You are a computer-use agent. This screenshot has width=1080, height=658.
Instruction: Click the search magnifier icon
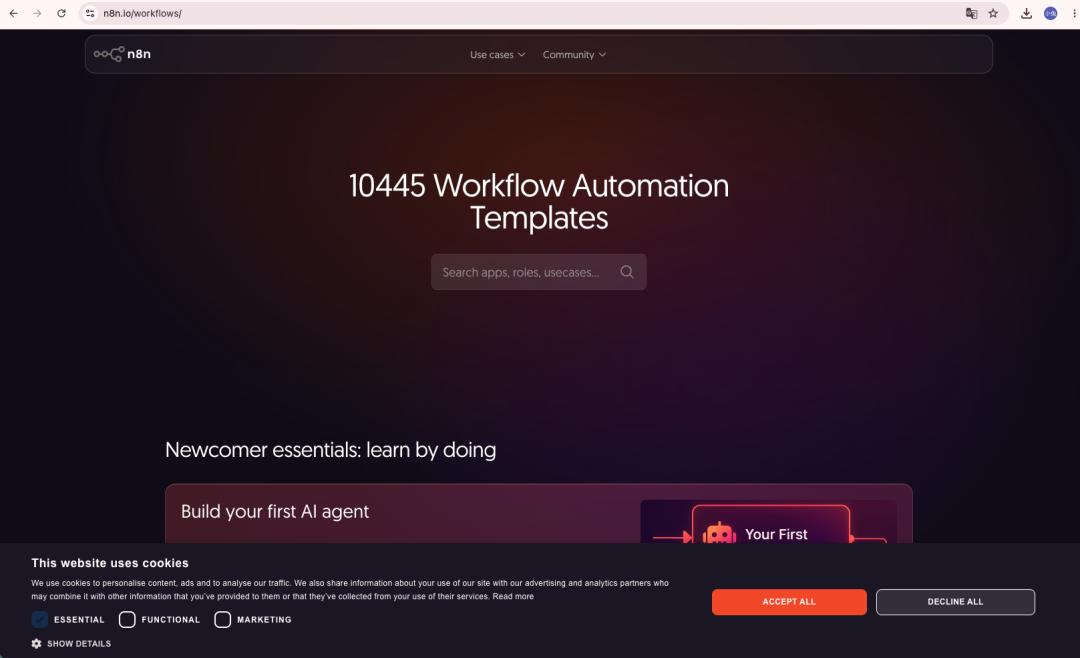tap(627, 271)
